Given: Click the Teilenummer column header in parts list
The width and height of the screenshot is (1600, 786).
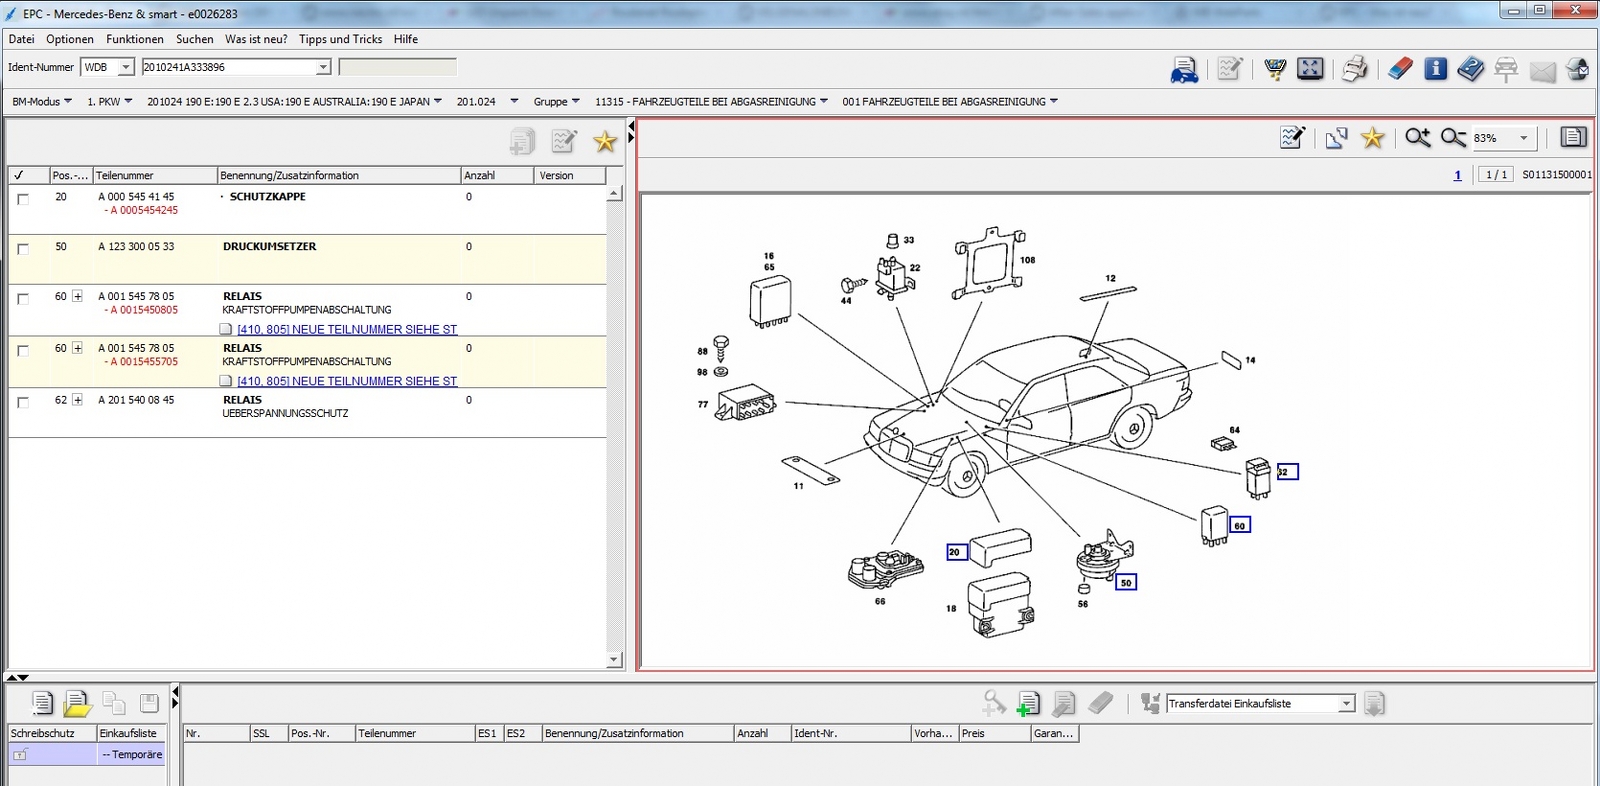Looking at the screenshot, I should click(x=155, y=175).
